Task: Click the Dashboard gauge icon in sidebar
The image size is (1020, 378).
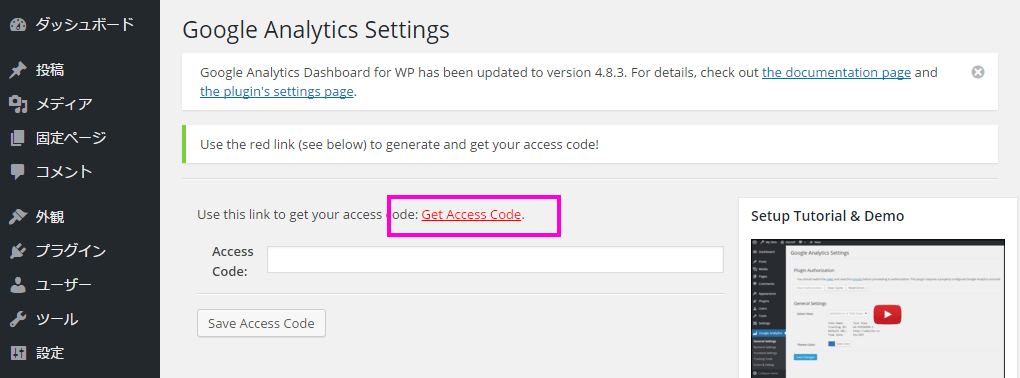Action: point(18,25)
